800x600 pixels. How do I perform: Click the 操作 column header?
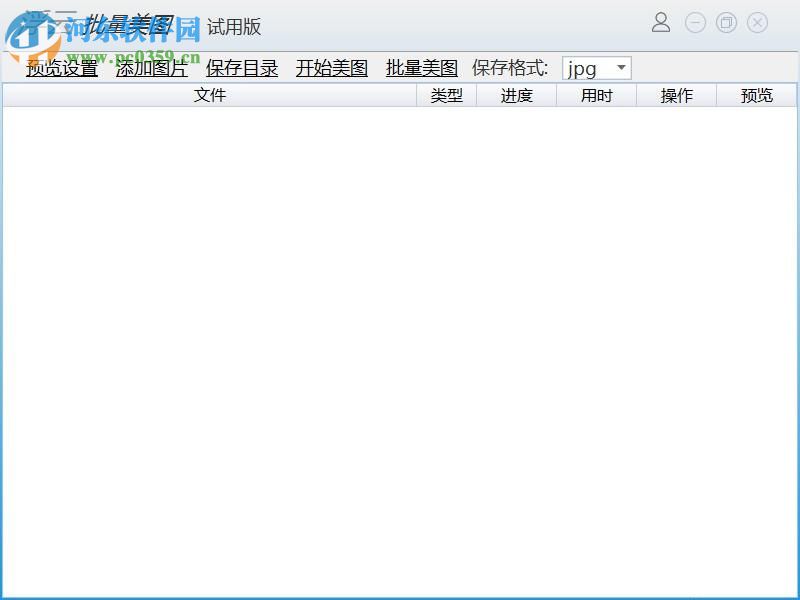676,95
